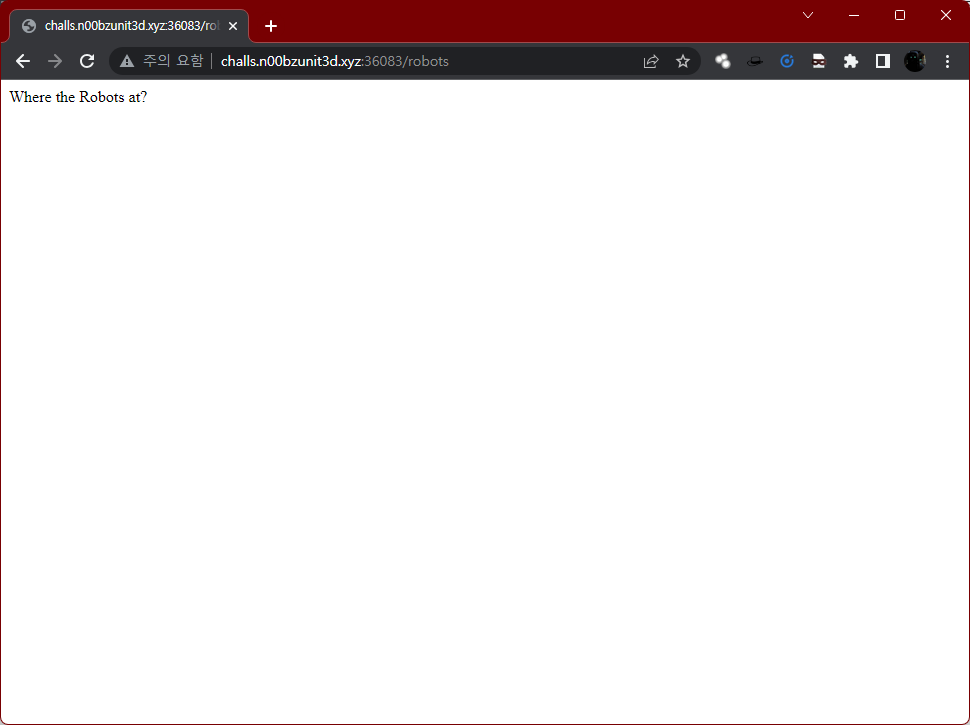Go back to the previous page
The image size is (970, 725).
click(23, 61)
